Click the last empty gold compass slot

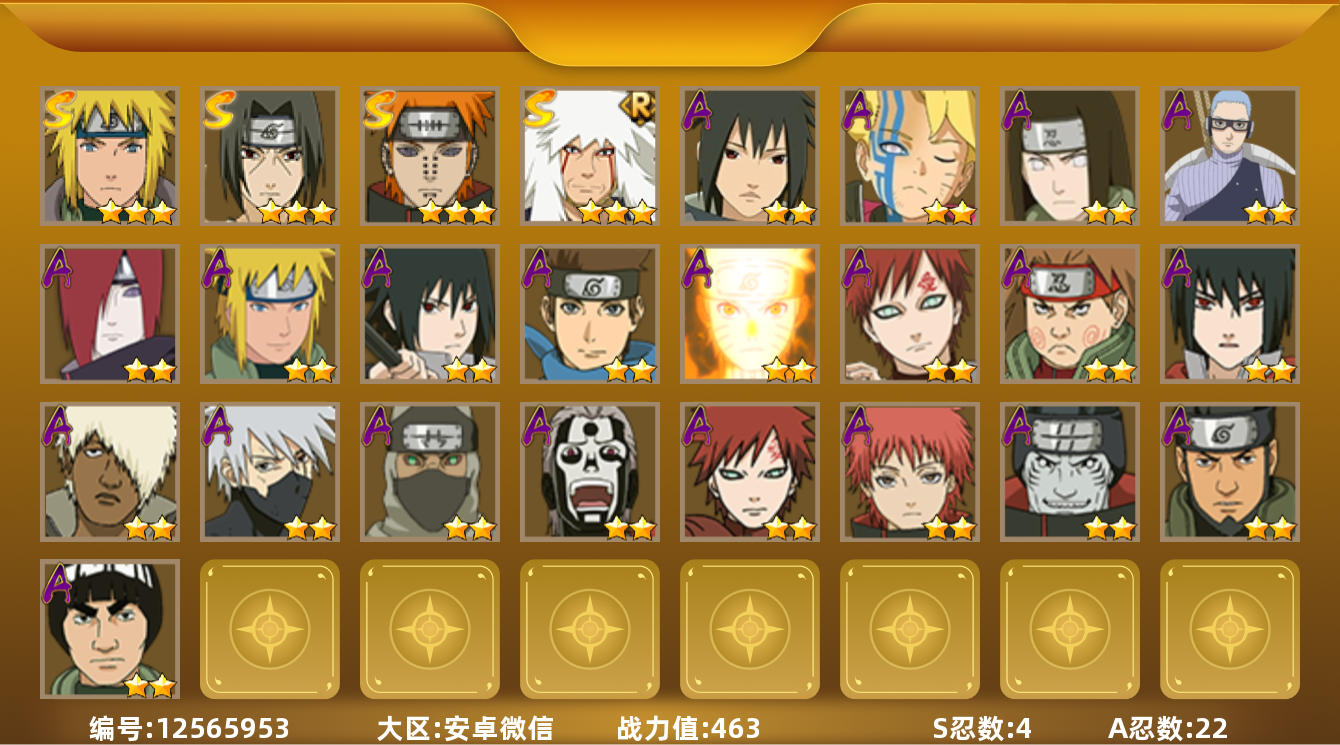coord(1230,629)
